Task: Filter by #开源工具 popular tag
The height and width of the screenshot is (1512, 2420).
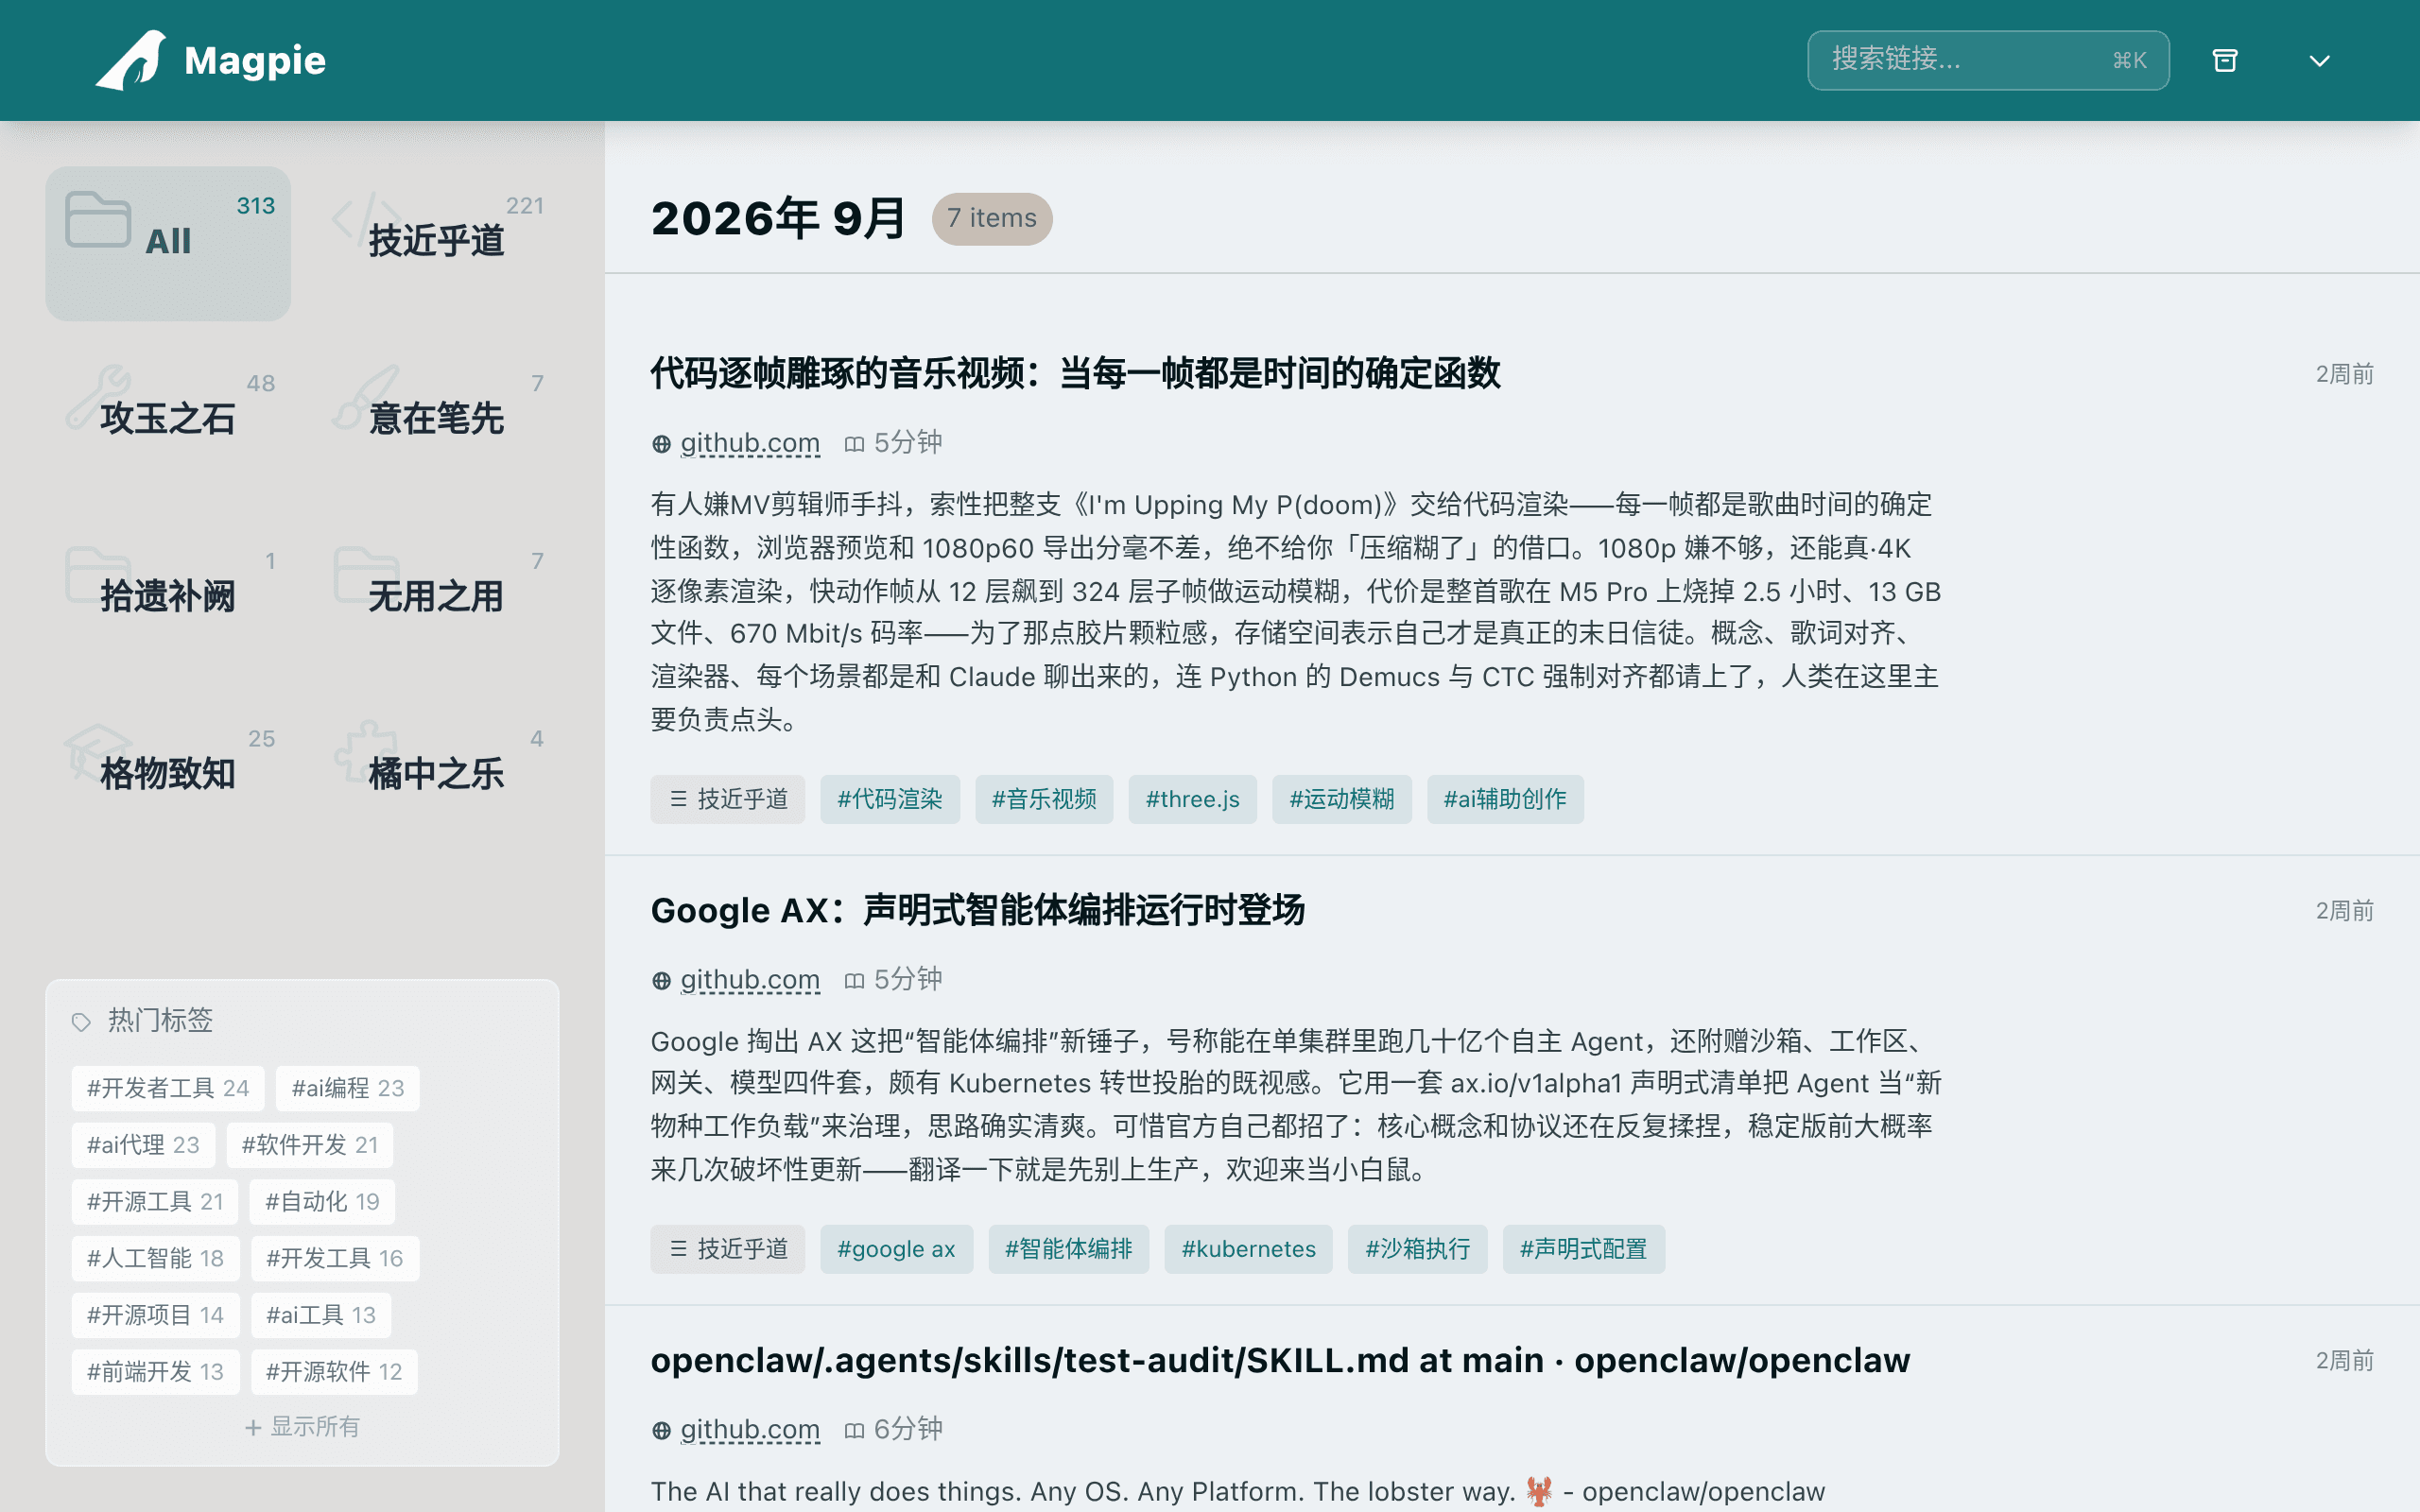Action: click(x=155, y=1201)
